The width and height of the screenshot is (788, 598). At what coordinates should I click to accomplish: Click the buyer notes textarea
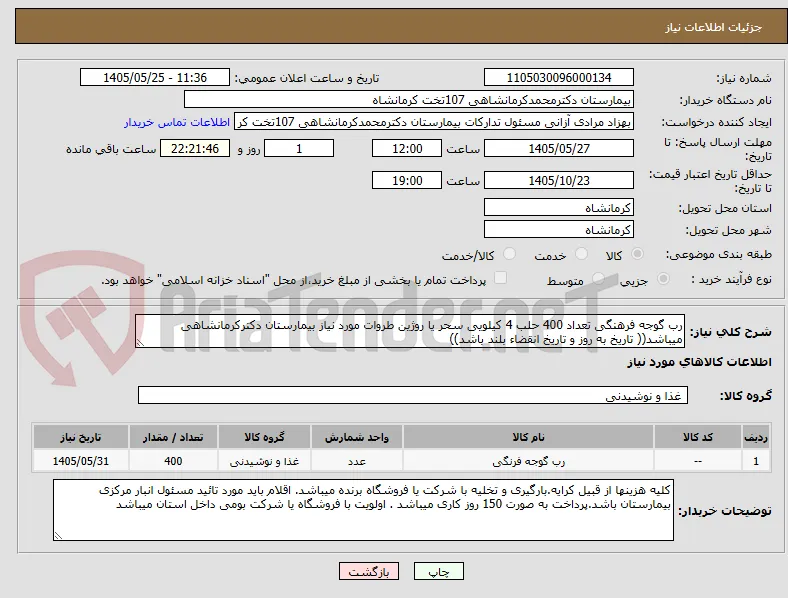(363, 510)
